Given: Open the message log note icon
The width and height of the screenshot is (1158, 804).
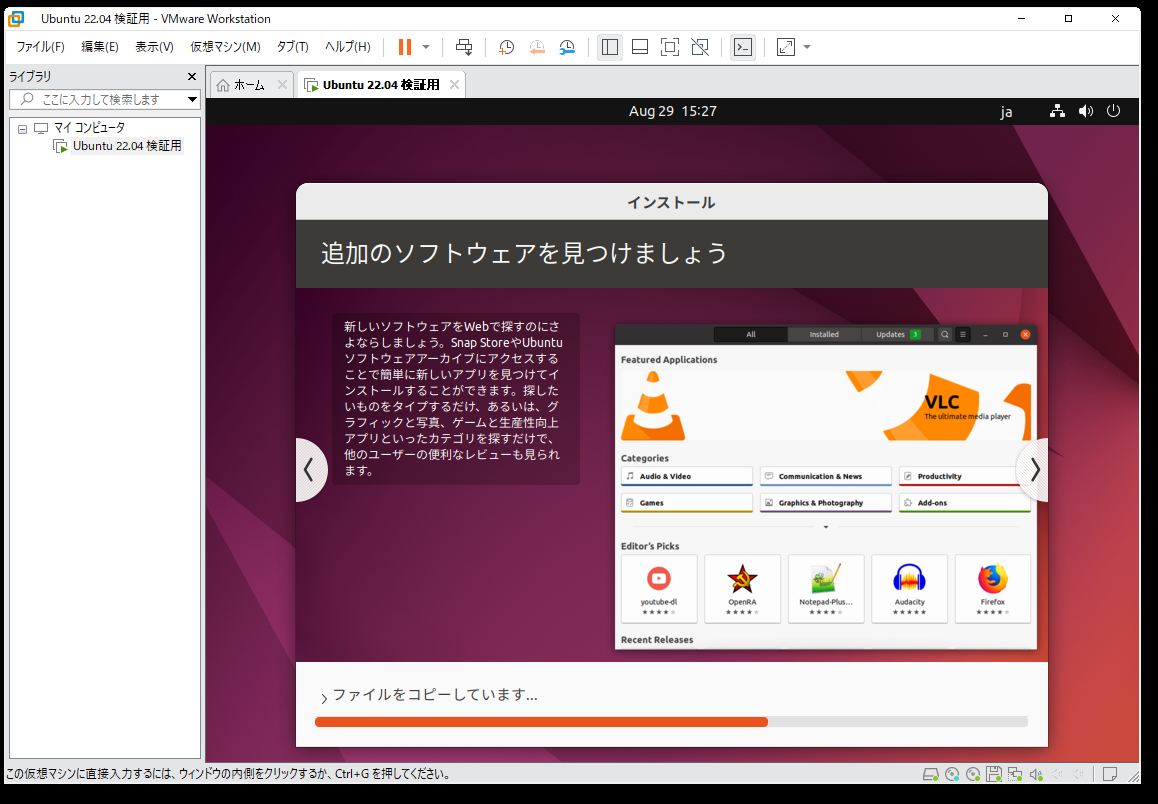Looking at the screenshot, I should coord(1109,774).
